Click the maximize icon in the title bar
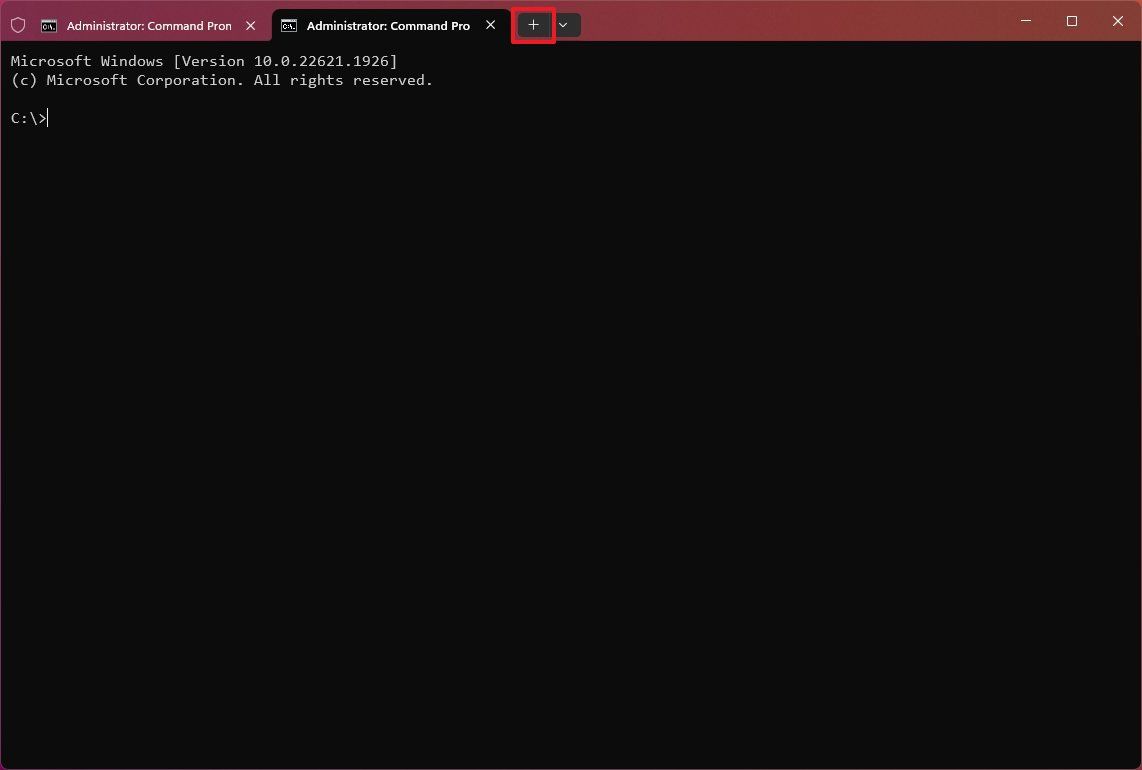1142x770 pixels. [1071, 20]
